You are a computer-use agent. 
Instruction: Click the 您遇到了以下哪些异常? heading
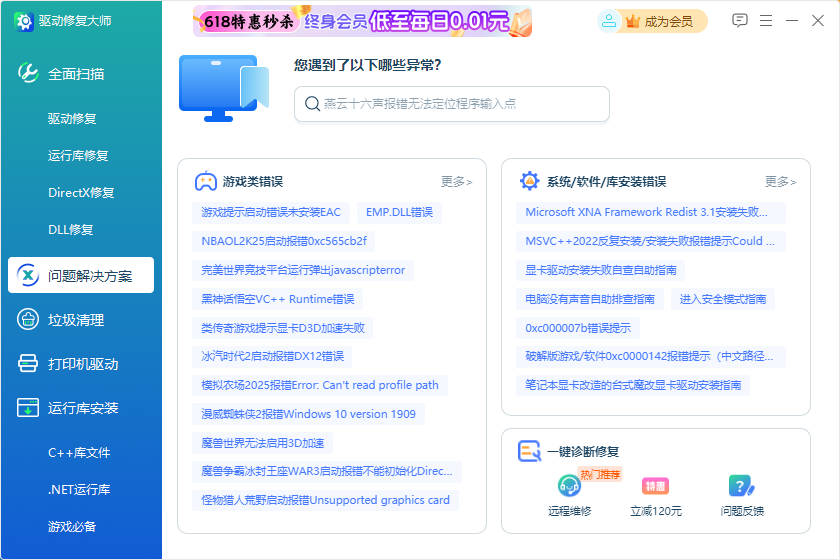coord(367,65)
